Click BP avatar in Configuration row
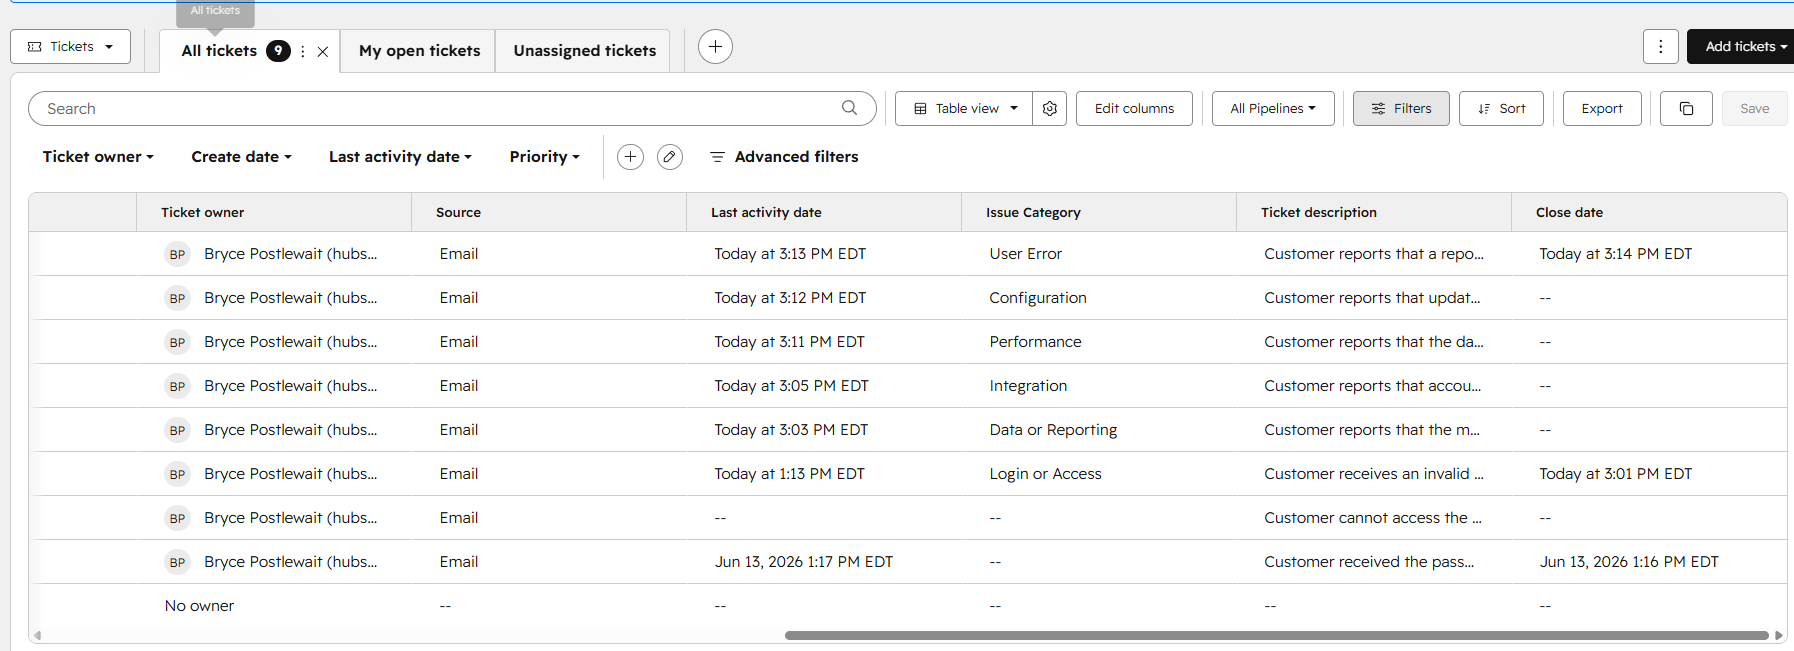Image resolution: width=1794 pixels, height=651 pixels. point(177,298)
